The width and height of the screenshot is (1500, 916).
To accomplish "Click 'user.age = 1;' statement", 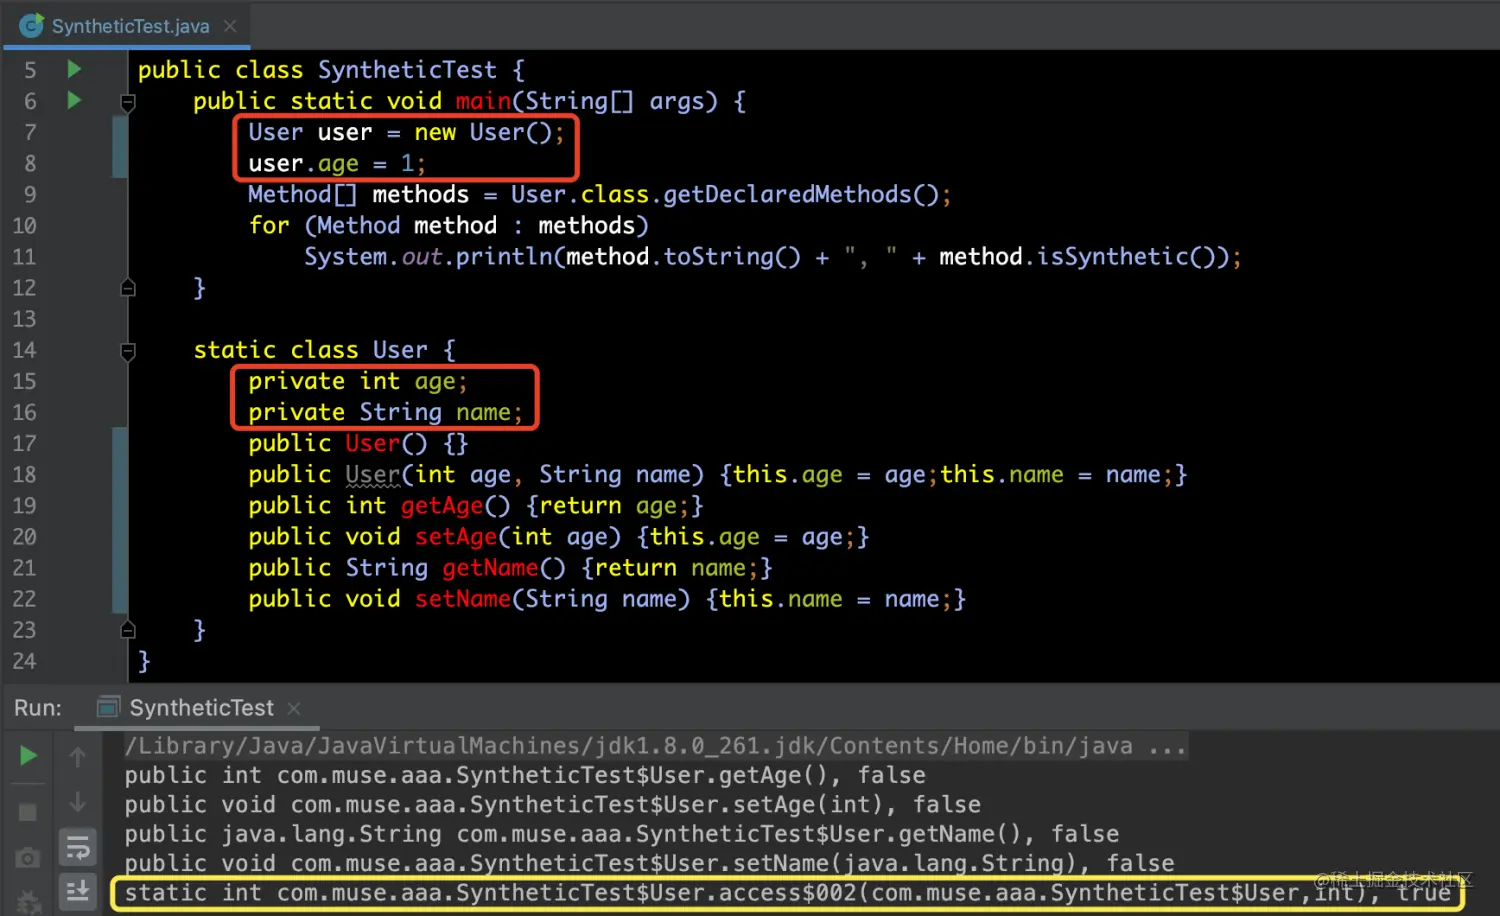I will pos(337,163).
